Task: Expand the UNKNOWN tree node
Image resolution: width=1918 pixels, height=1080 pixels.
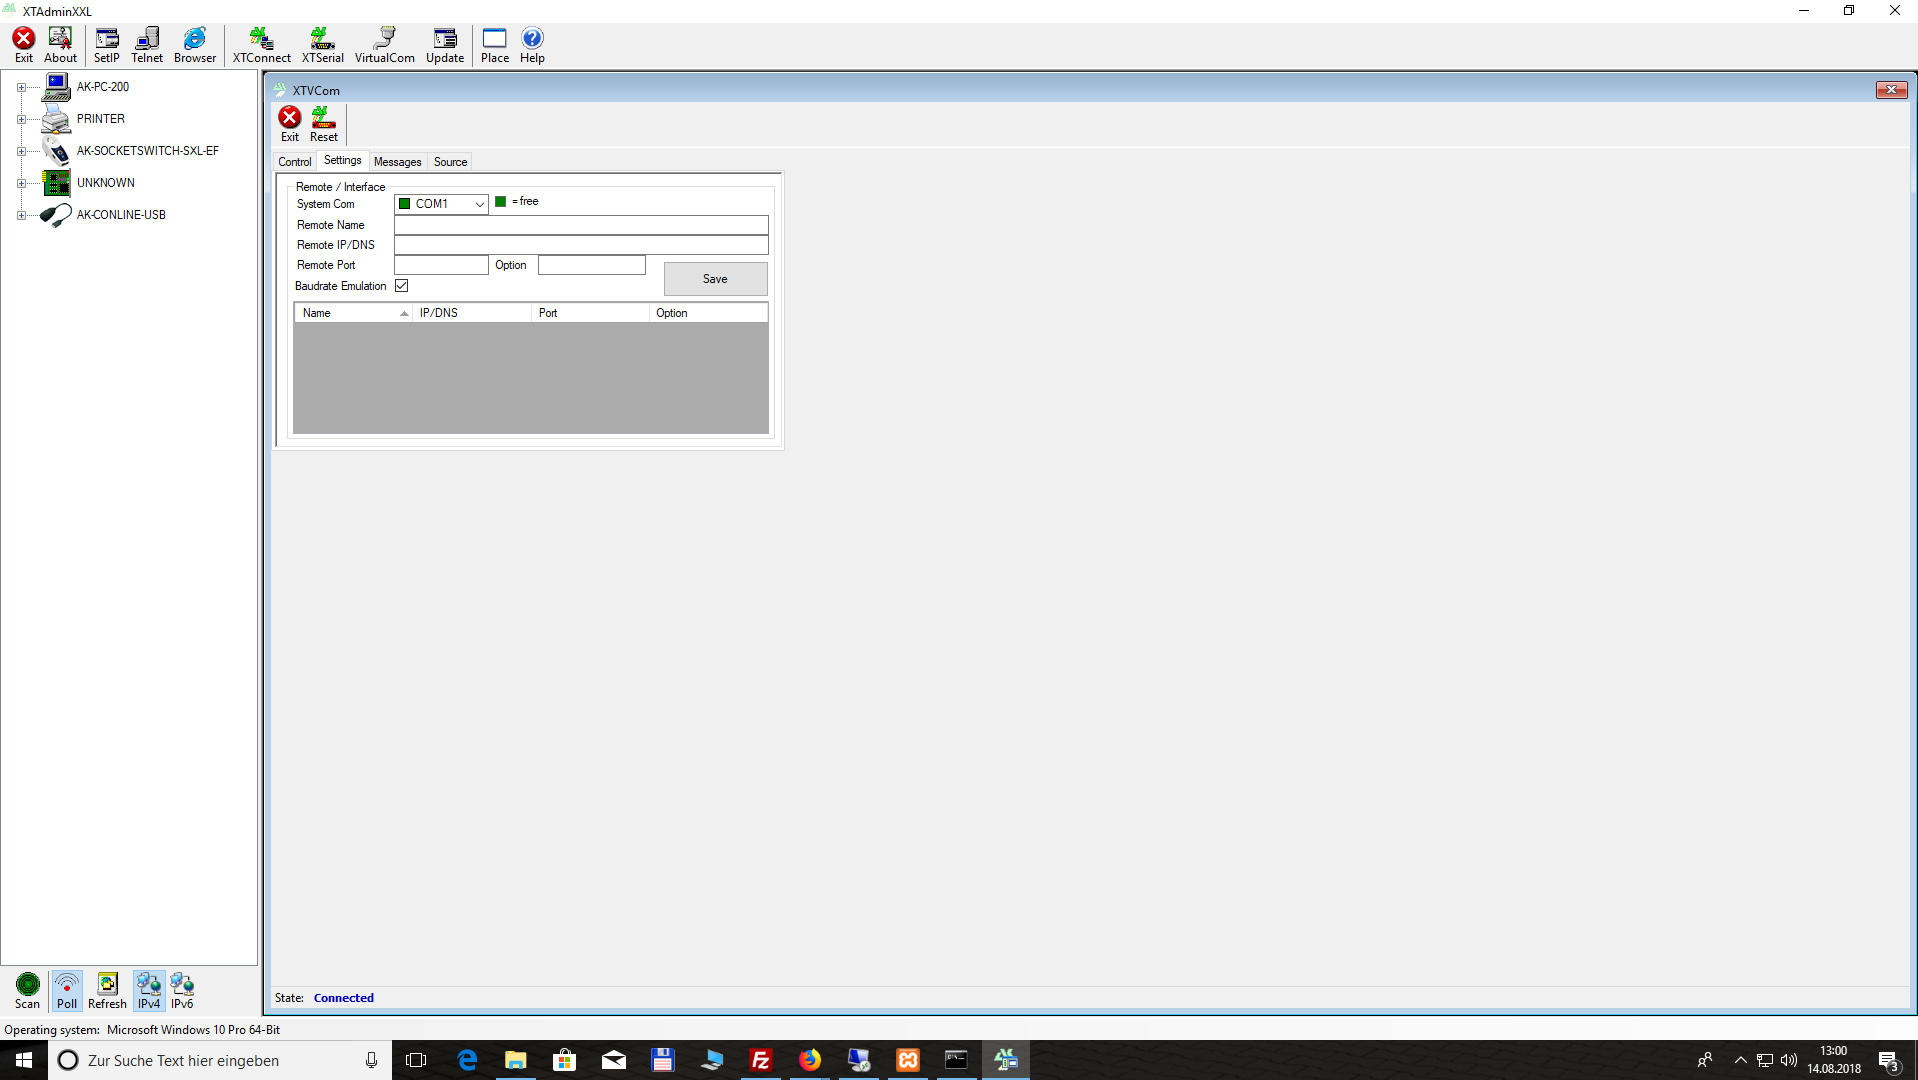Action: pyautogui.click(x=21, y=184)
